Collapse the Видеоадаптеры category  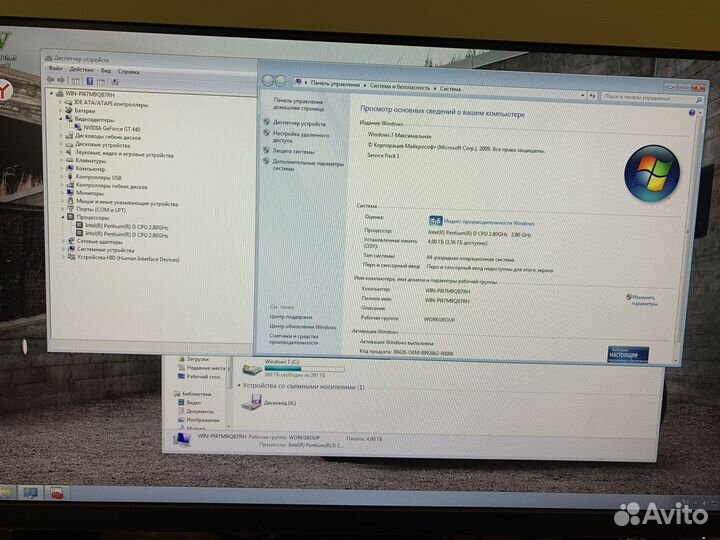[x=60, y=118]
